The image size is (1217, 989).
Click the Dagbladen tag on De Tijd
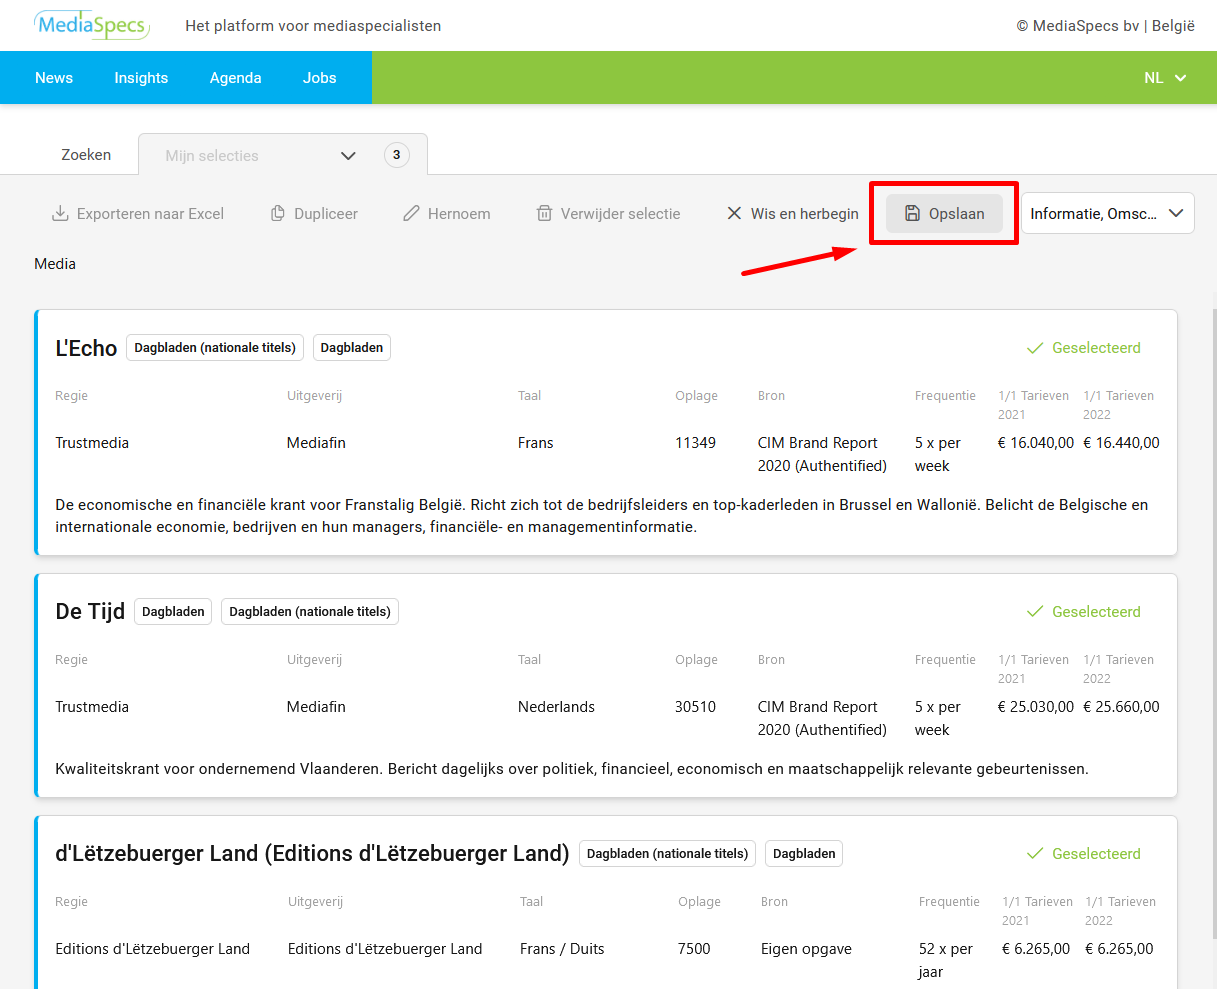[173, 612]
